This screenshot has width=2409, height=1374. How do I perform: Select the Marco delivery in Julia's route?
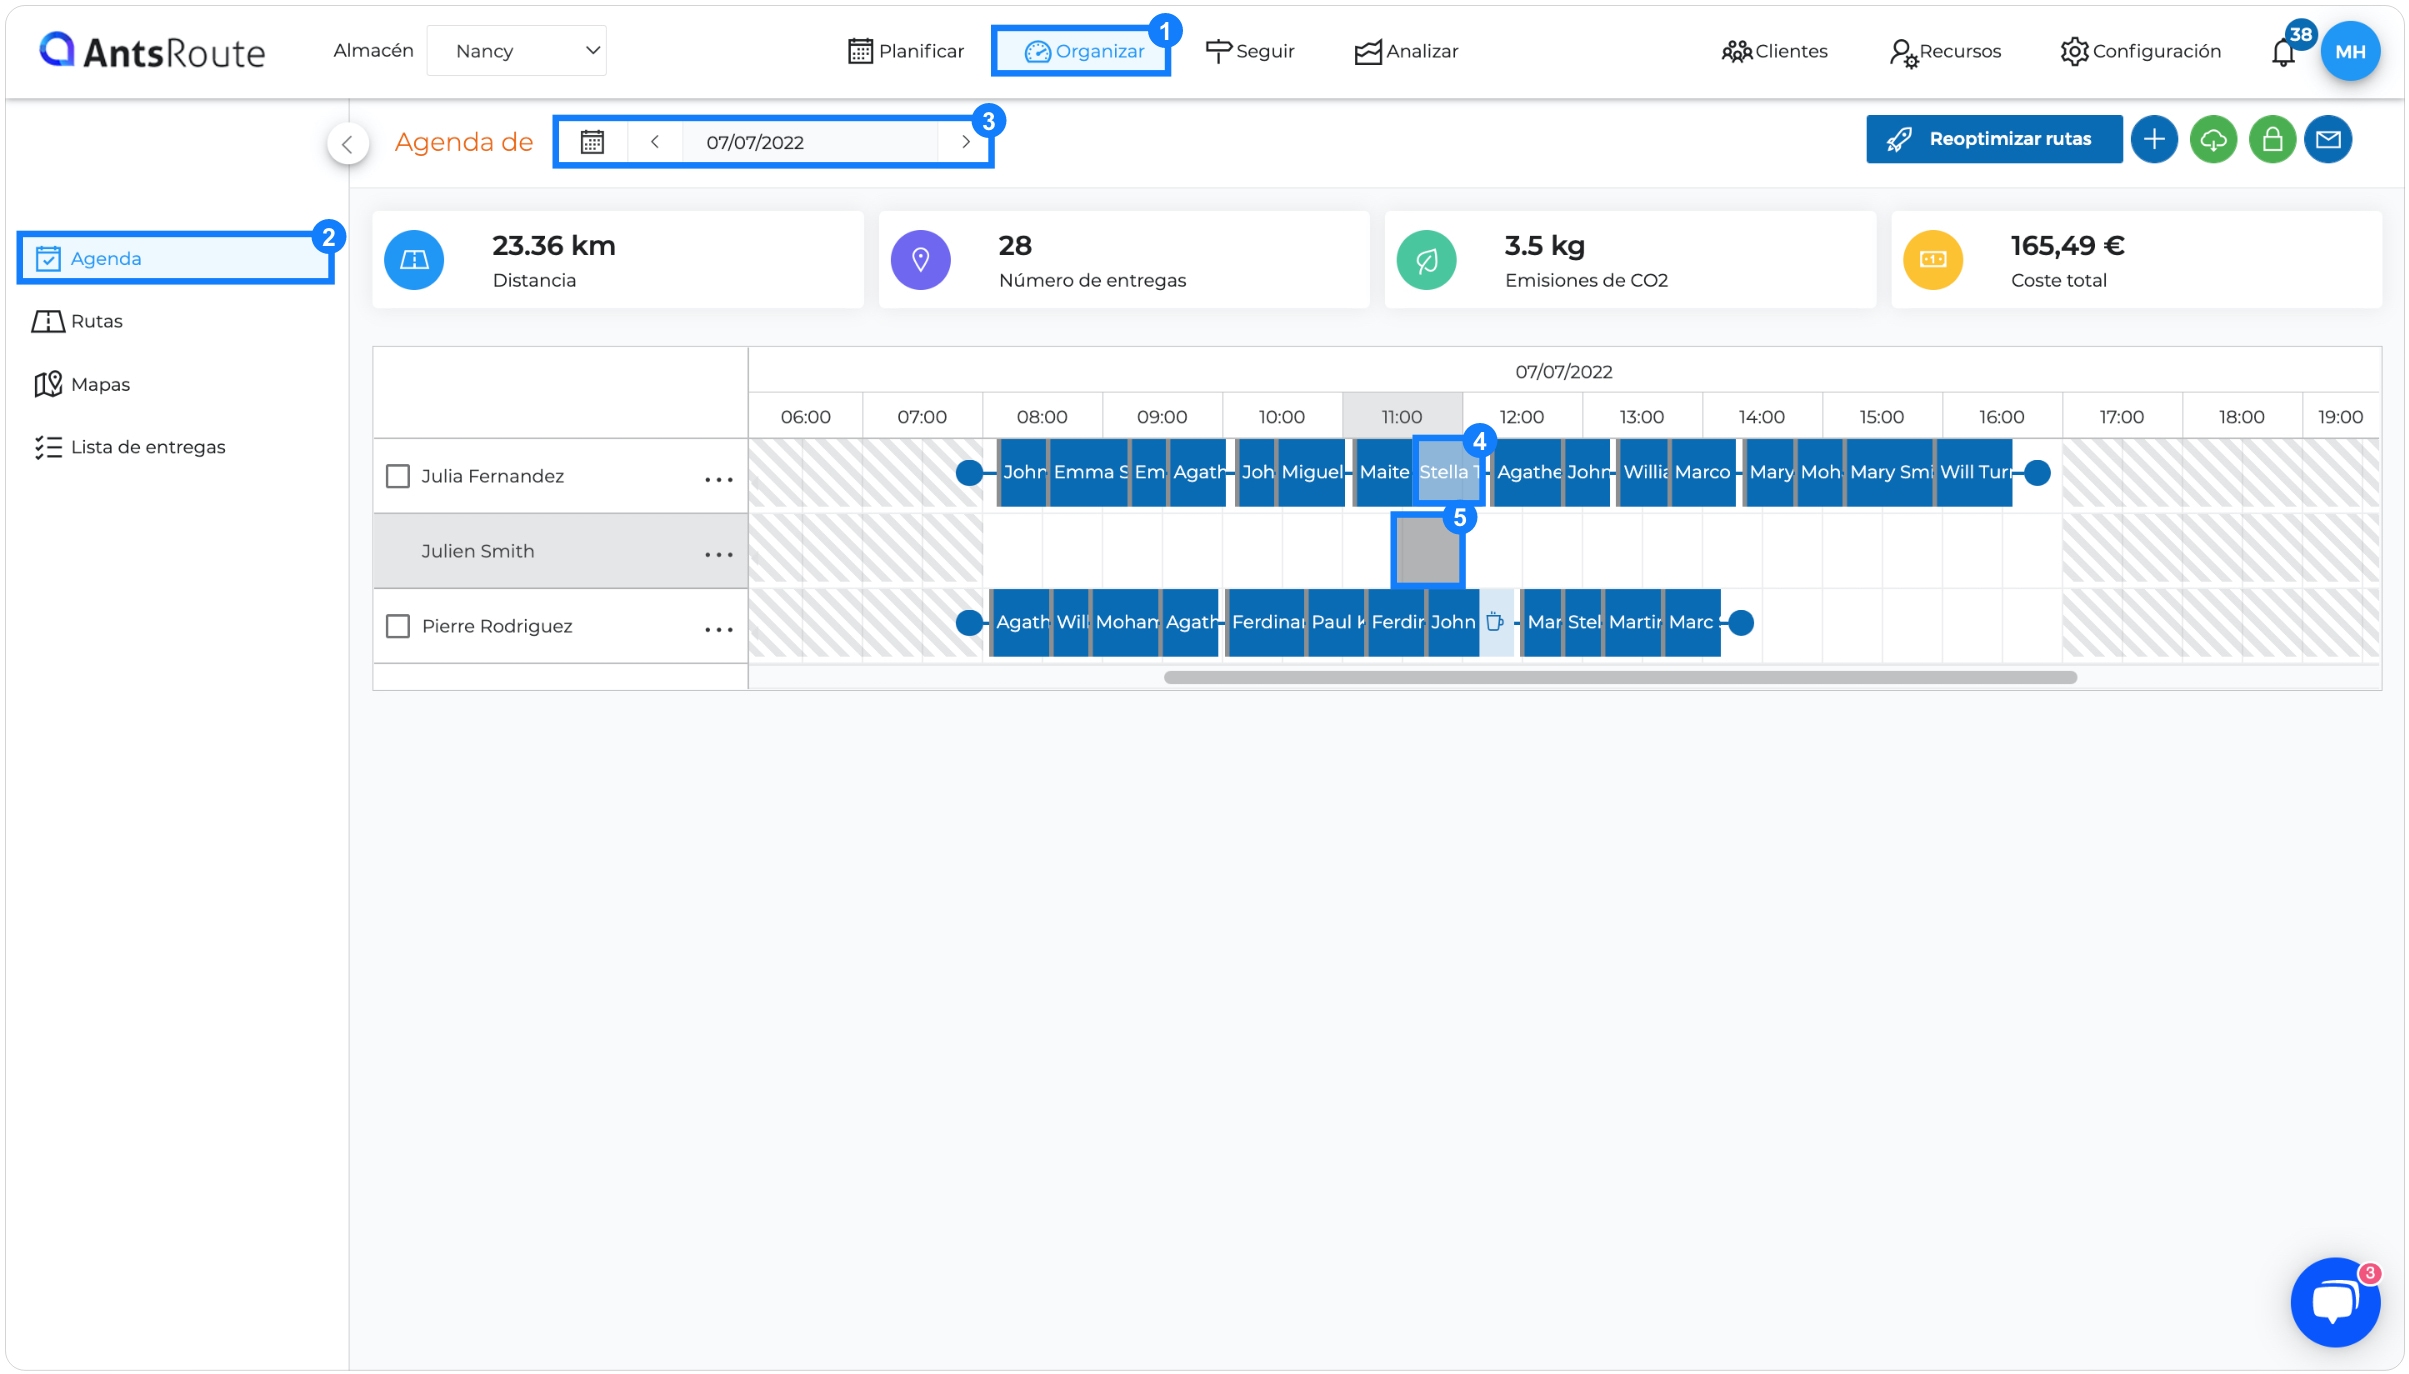[1703, 472]
